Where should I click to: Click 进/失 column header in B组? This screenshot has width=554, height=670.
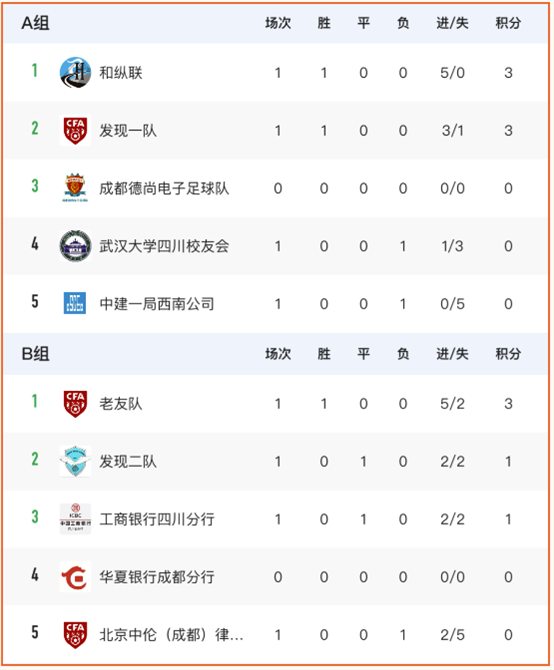(452, 354)
